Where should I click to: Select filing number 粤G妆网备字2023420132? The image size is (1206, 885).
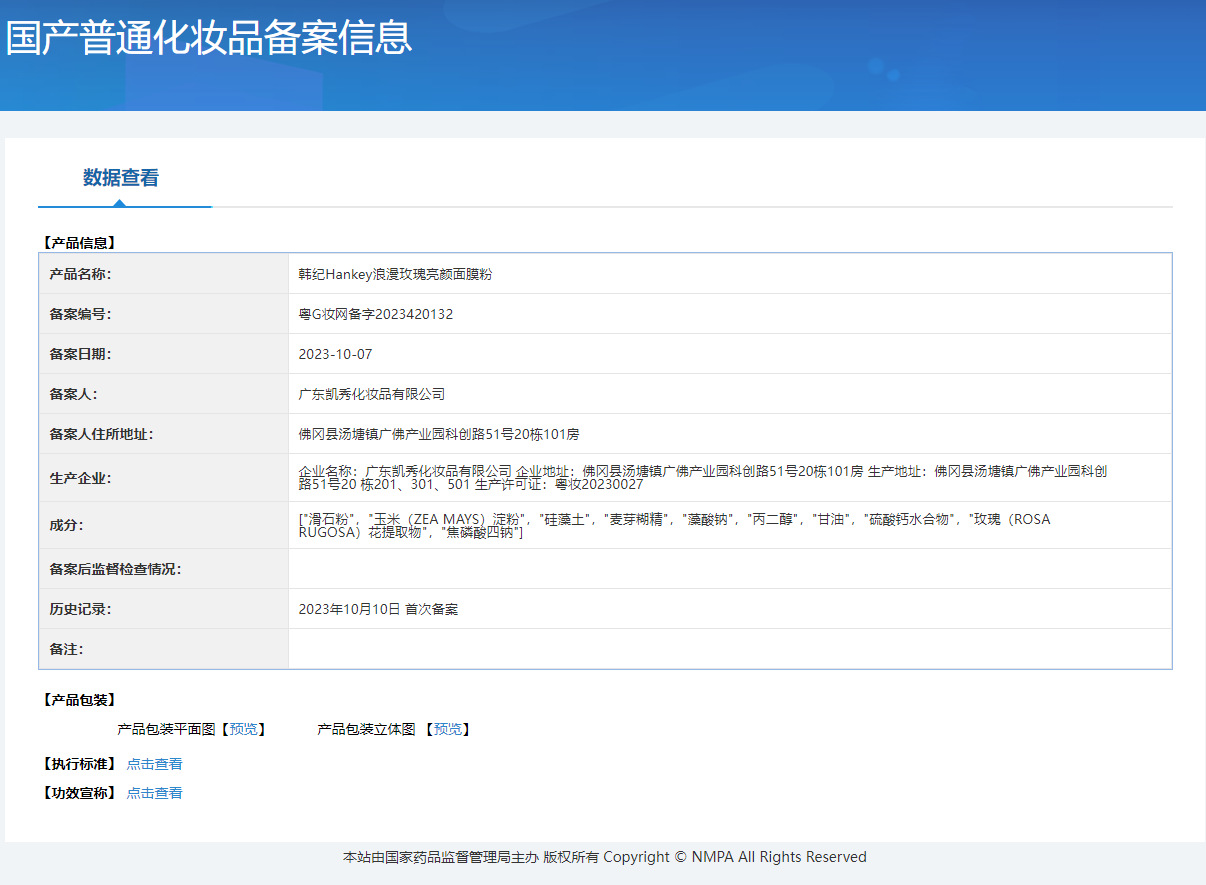pos(376,314)
